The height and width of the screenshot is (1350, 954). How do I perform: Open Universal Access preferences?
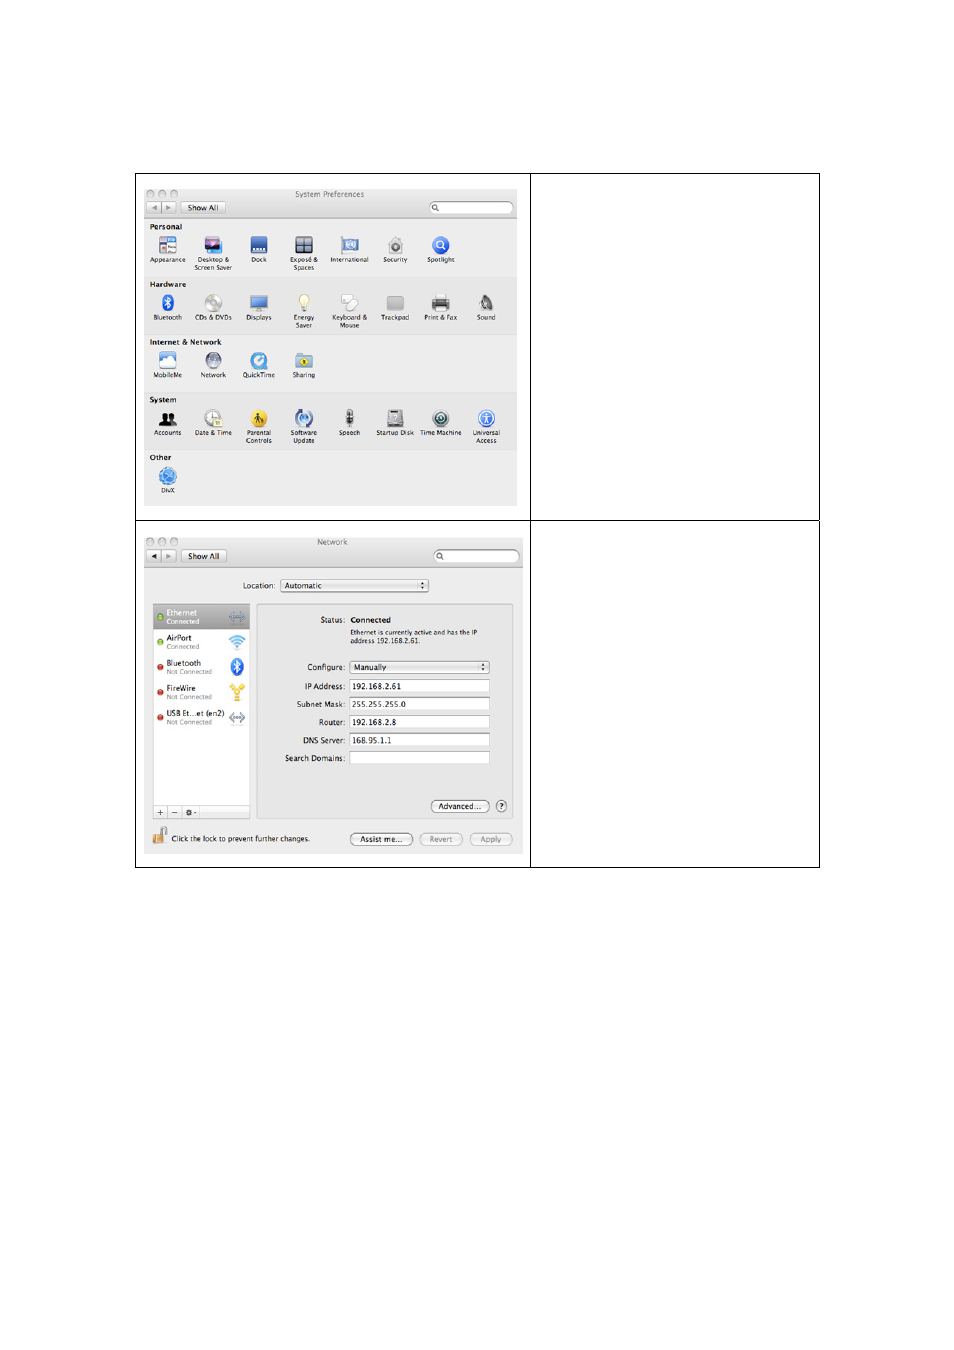[486, 419]
